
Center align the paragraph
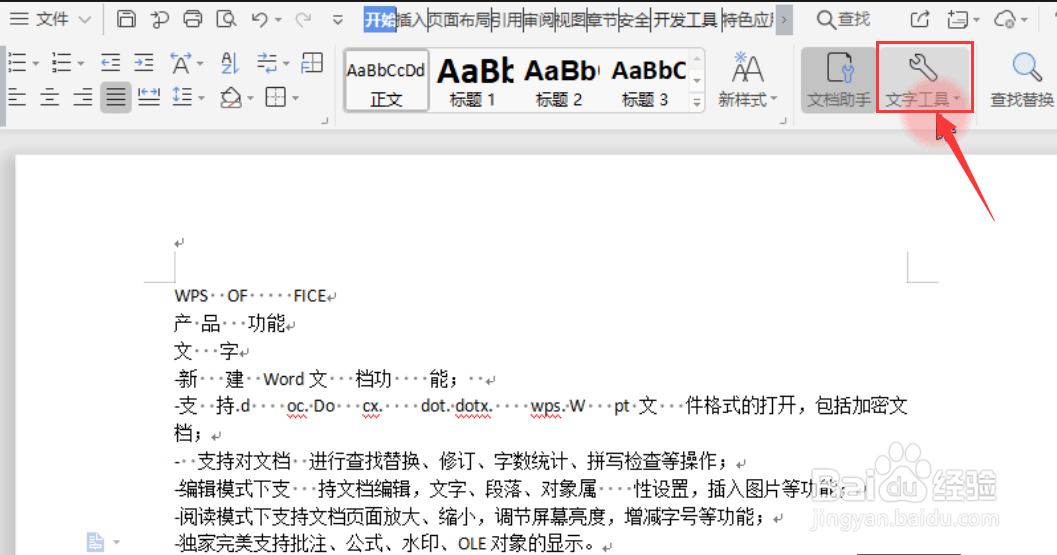(50, 98)
